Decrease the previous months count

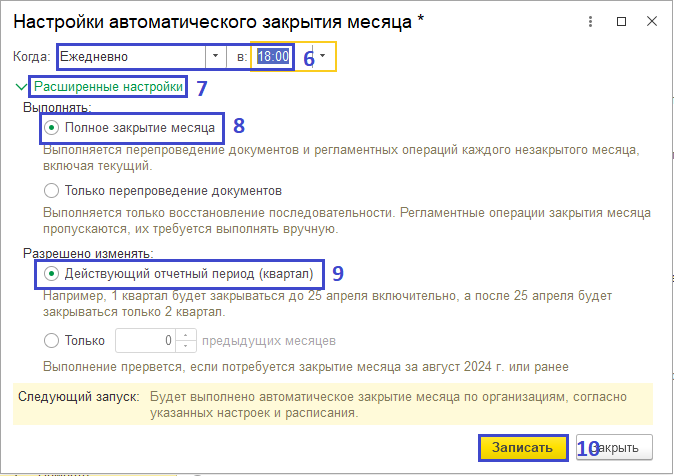click(x=186, y=346)
